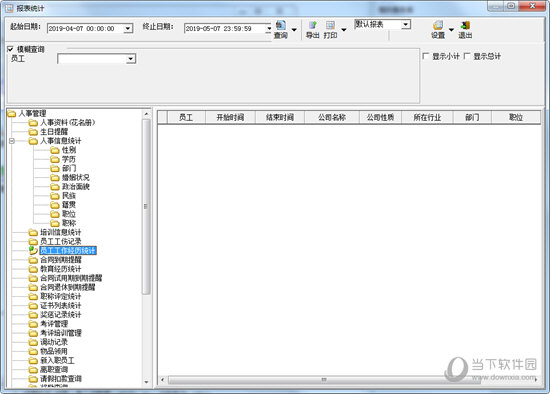The width and height of the screenshot is (550, 394).
Task: Sort by the 所在行业 column header
Action: 427,117
